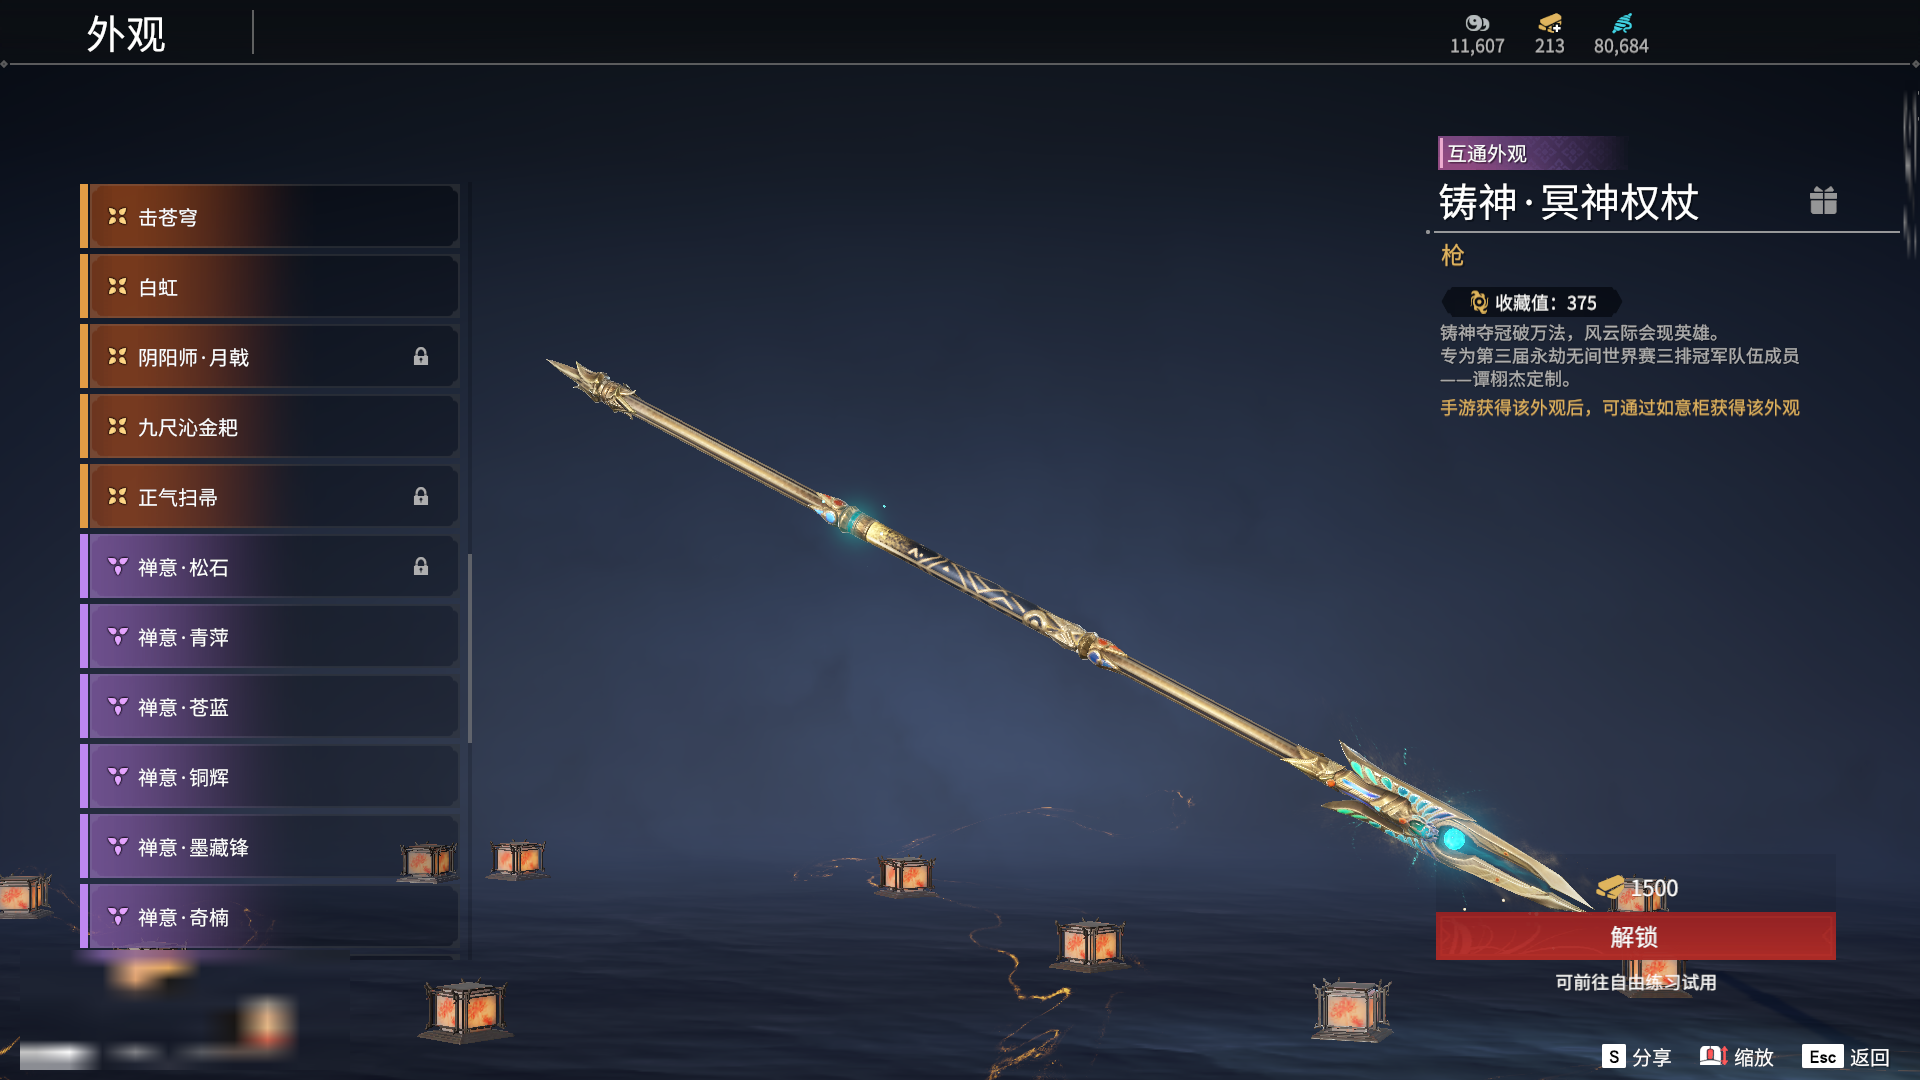The height and width of the screenshot is (1080, 1920).
Task: Pick the 禅意·苍蓝 skin
Action: tap(270, 707)
